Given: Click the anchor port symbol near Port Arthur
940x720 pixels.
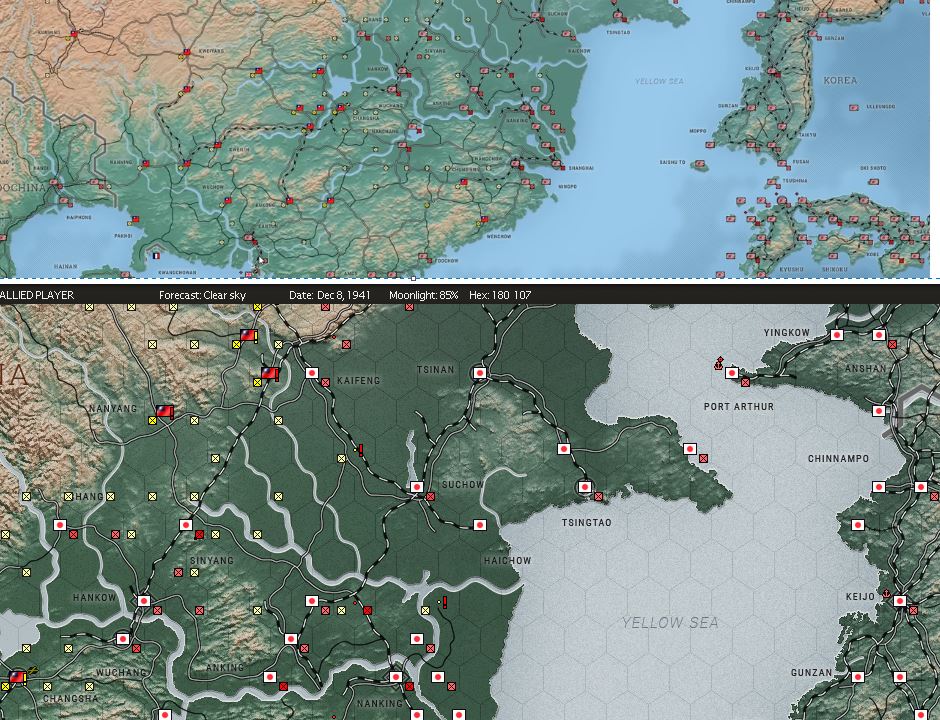Looking at the screenshot, I should tap(718, 365).
